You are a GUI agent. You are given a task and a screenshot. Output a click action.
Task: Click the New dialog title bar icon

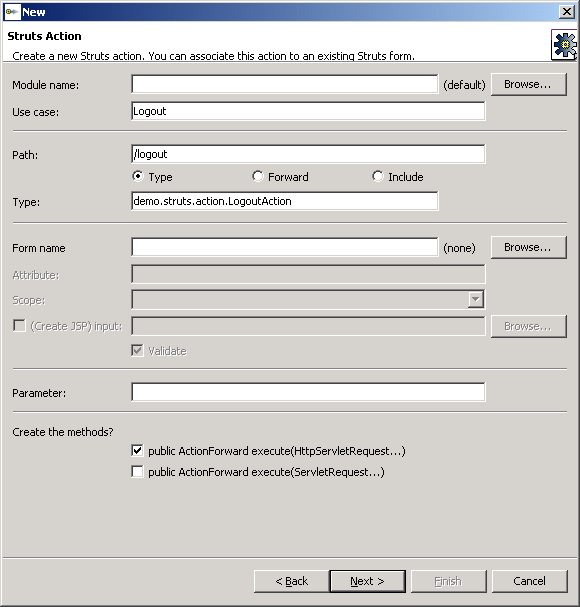(x=12, y=12)
